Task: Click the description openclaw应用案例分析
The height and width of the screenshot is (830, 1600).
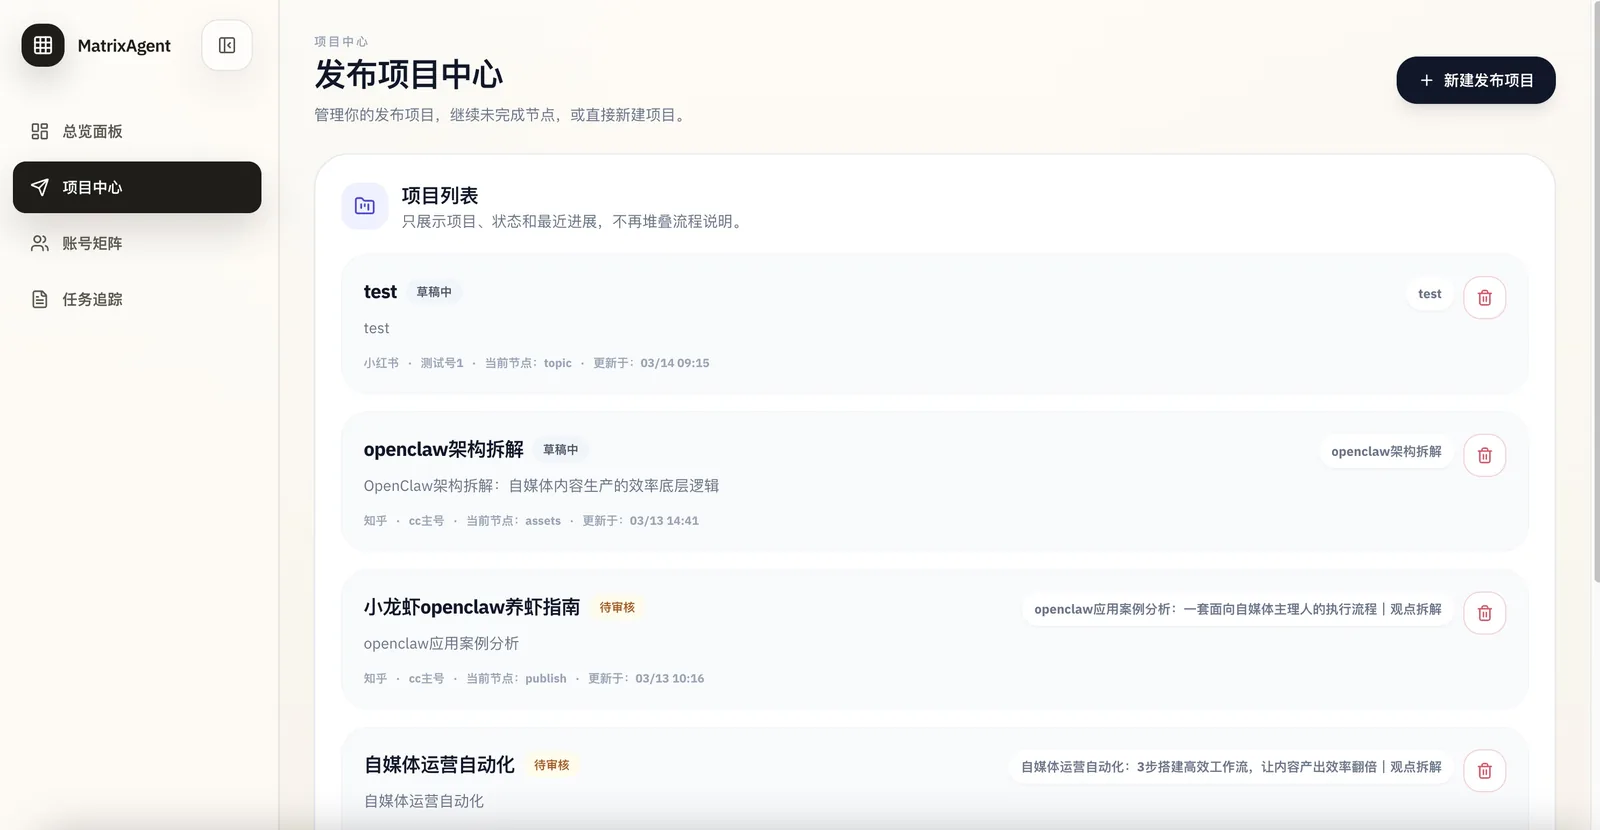Action: point(441,644)
